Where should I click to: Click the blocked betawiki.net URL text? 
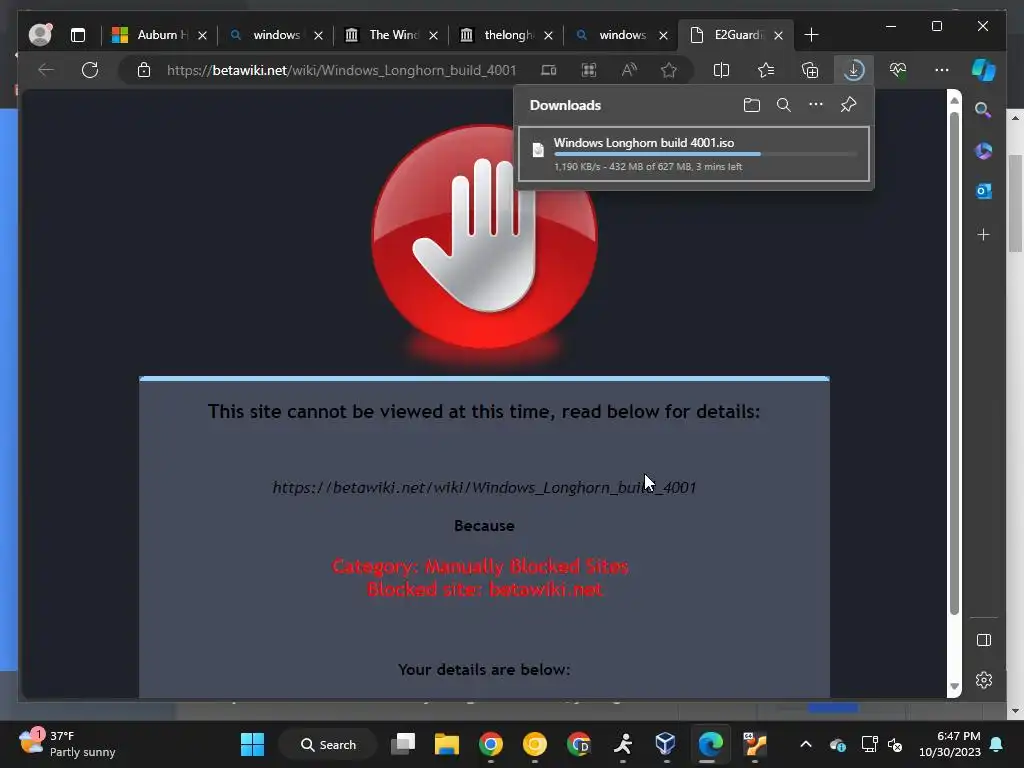pos(484,487)
